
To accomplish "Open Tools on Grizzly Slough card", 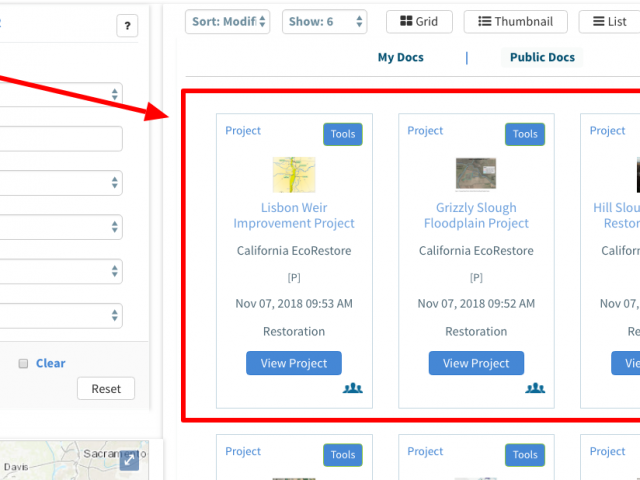I will click(525, 134).
